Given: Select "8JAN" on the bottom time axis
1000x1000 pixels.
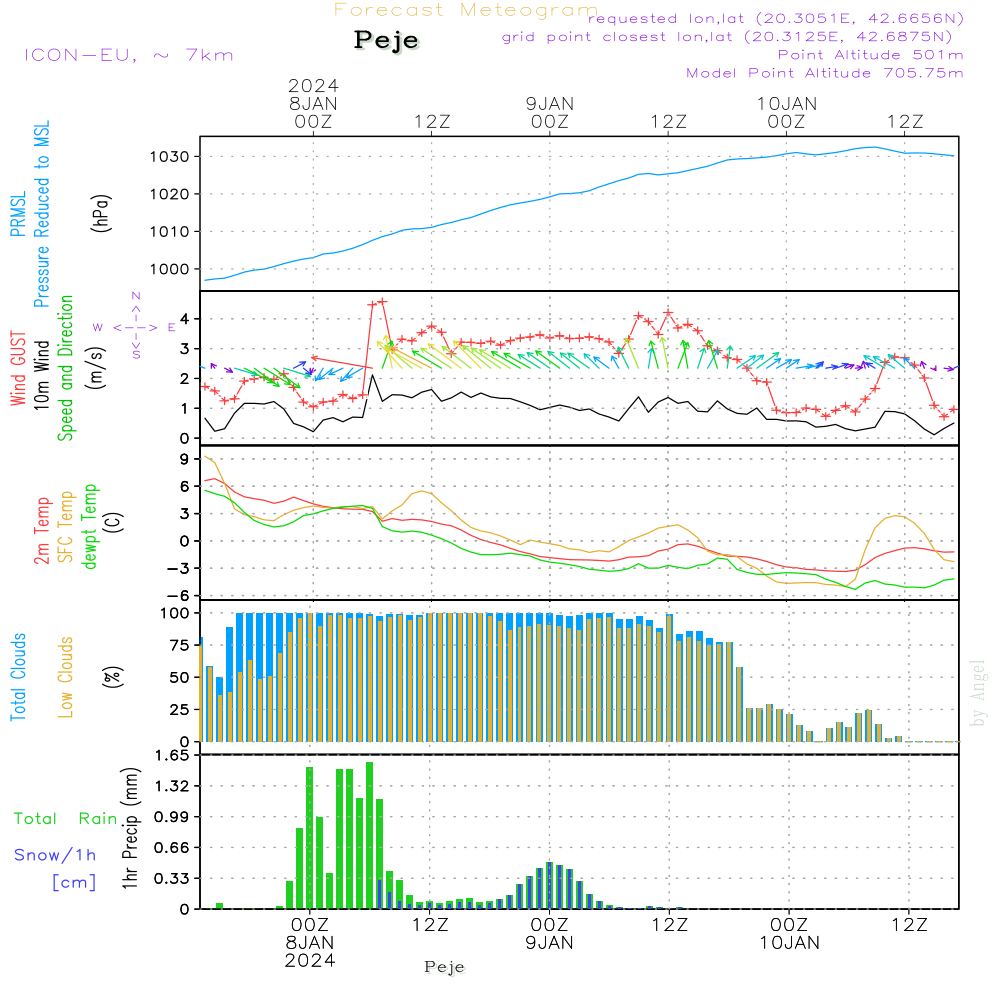Looking at the screenshot, I should (310, 943).
